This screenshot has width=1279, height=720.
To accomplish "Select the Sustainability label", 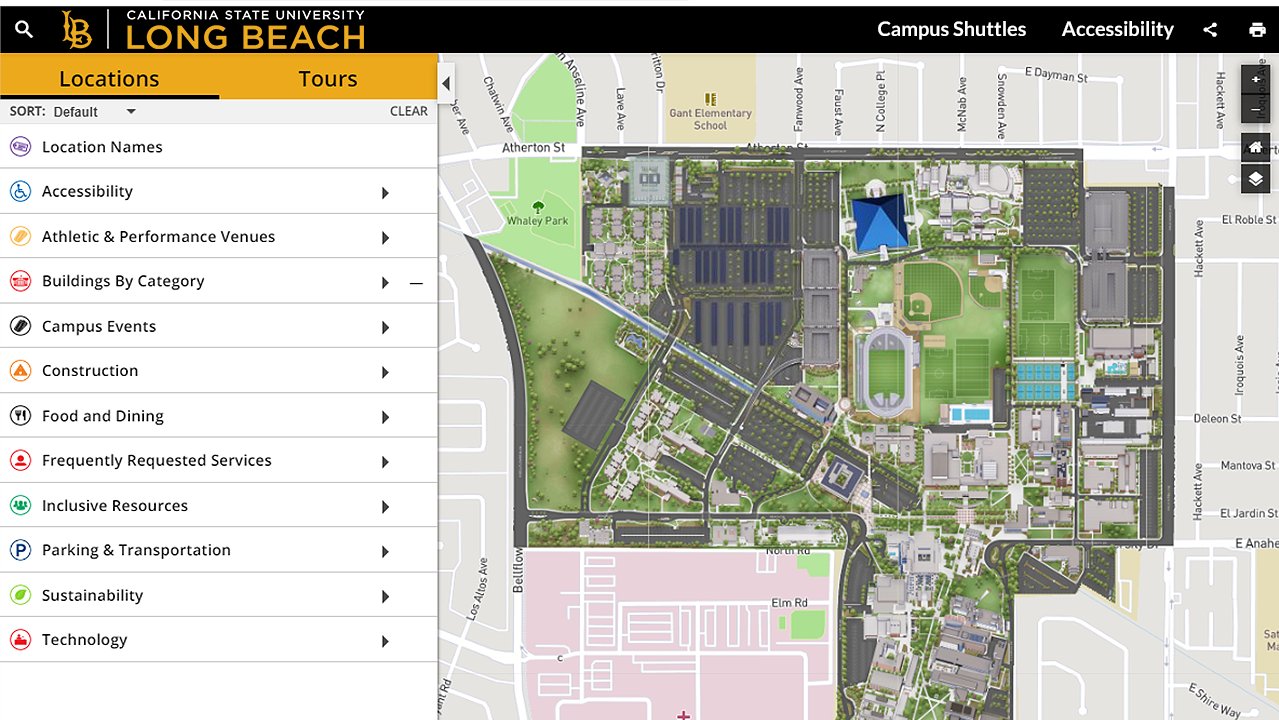I will tap(92, 595).
